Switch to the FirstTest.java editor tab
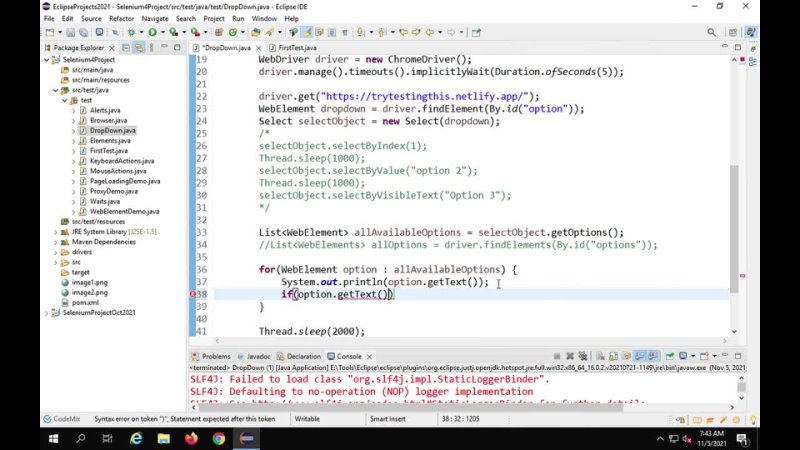Viewport: 800px width, 450px height. tap(296, 47)
